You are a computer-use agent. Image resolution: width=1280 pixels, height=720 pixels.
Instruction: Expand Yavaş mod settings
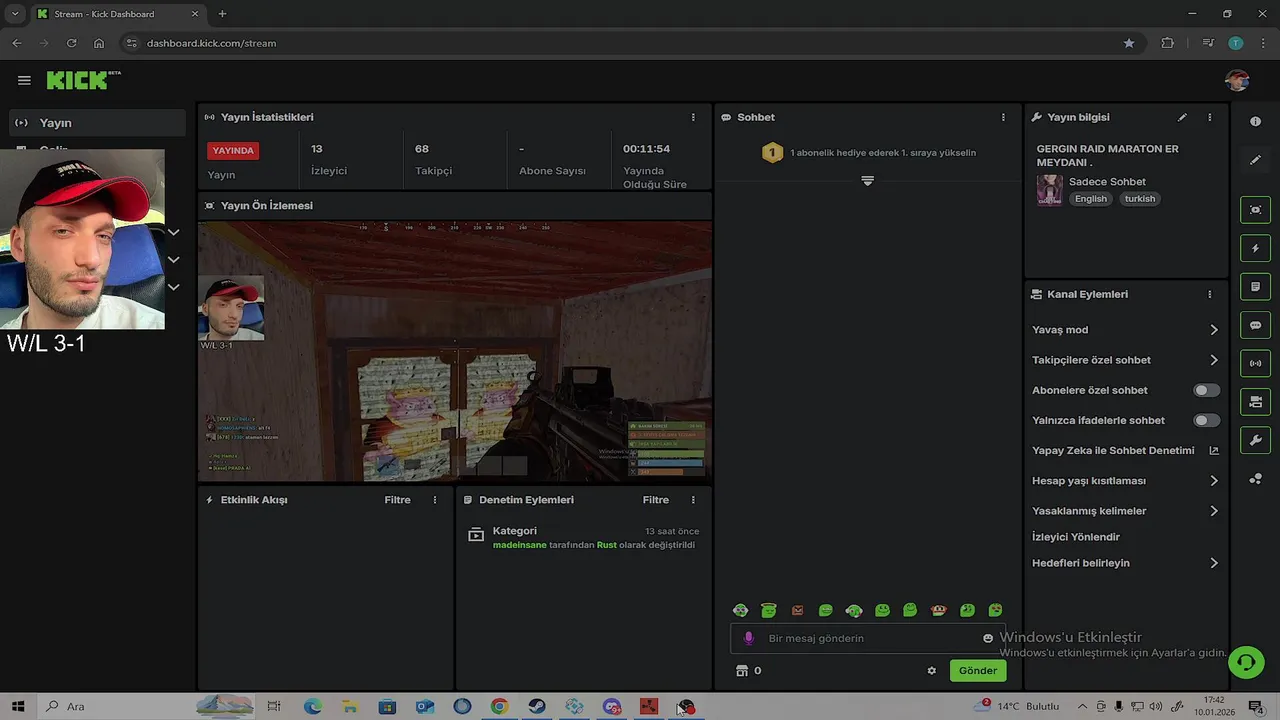[x=1125, y=330]
